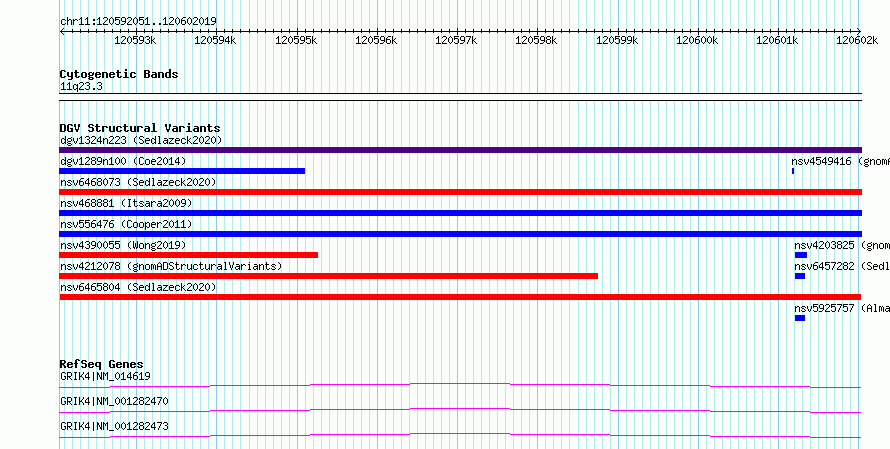Open the nsv4390055 (Wong2019) label

point(123,245)
